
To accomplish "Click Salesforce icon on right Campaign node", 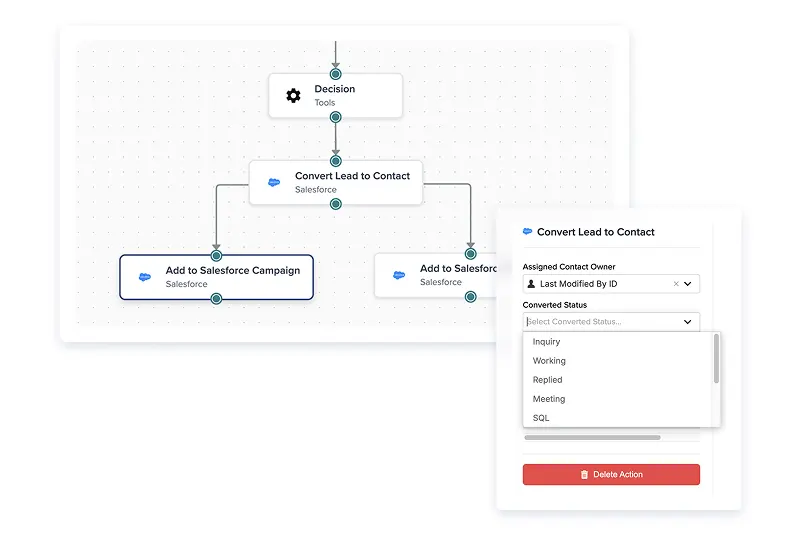I will click(399, 275).
